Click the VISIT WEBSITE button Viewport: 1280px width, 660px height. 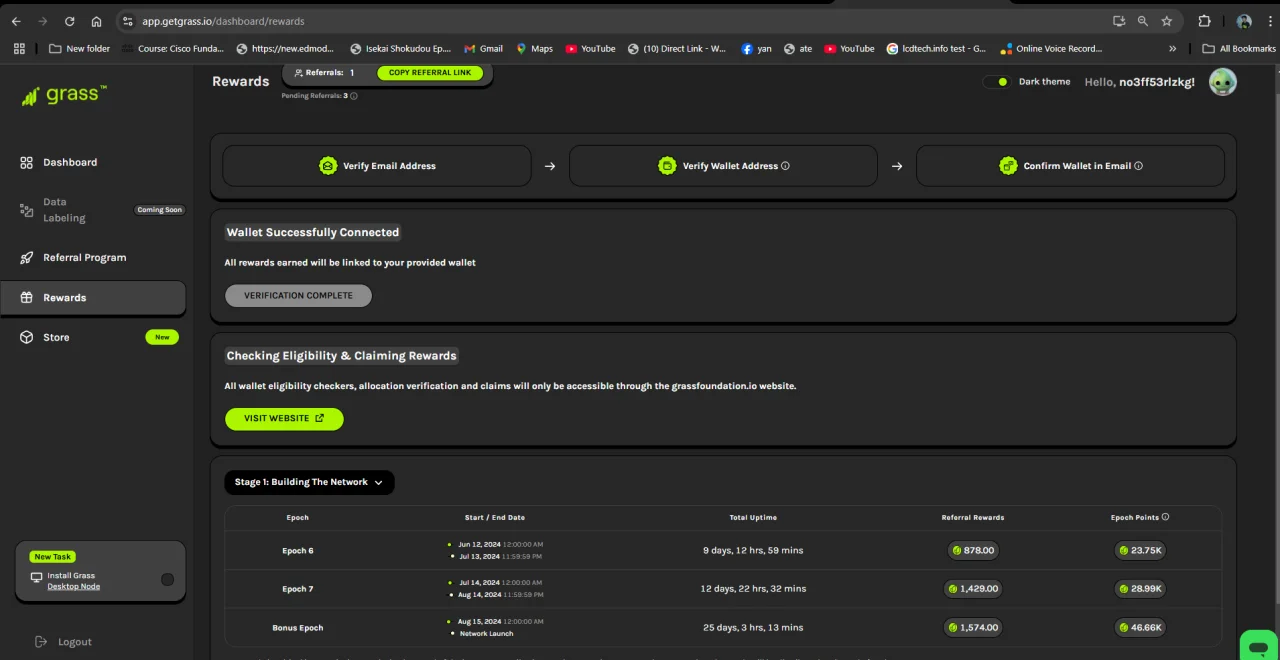click(x=284, y=418)
